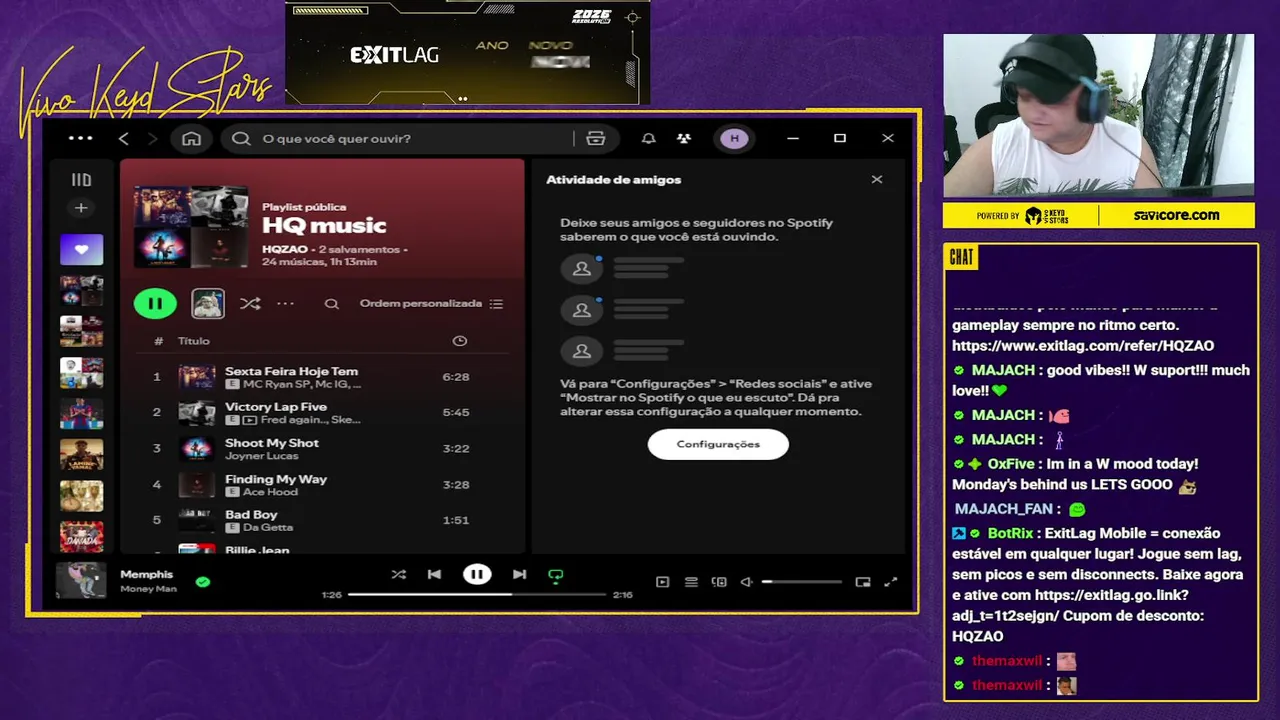Mute volume with the speaker icon

click(x=746, y=582)
